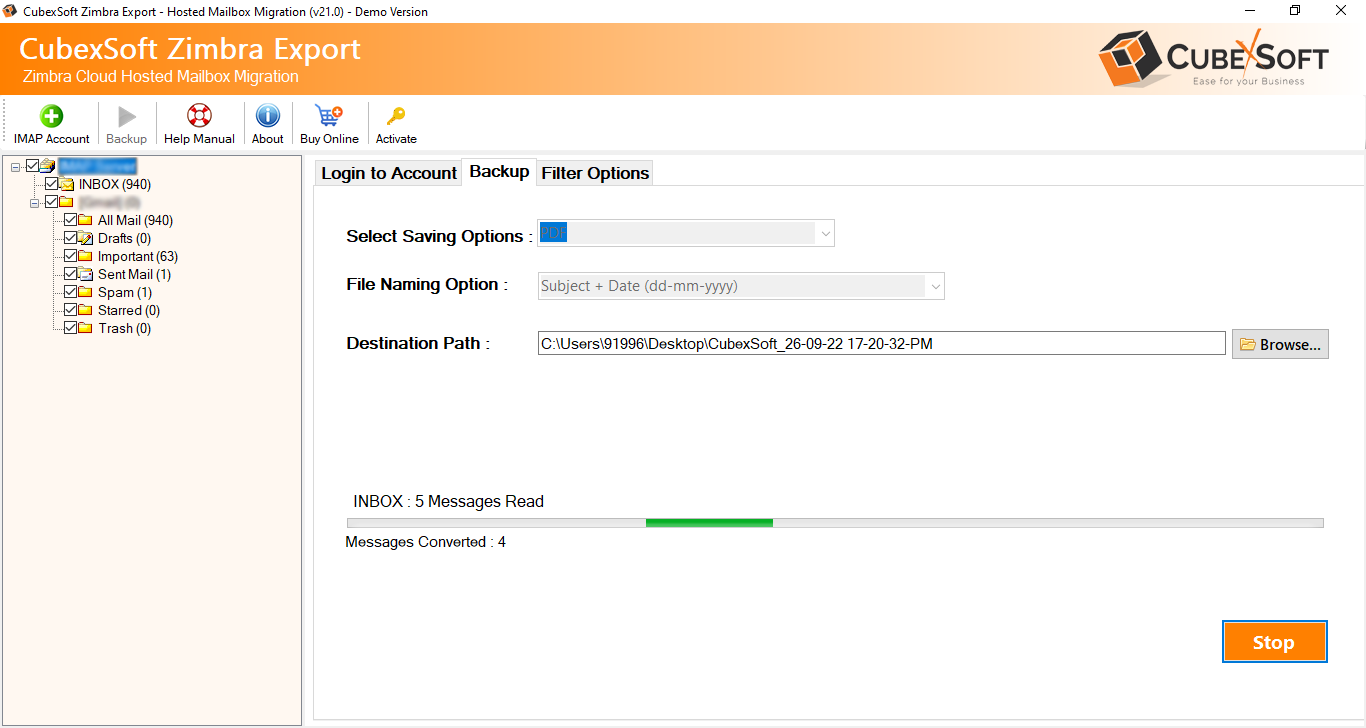This screenshot has height=728, width=1366.
Task: Uncheck the Gmail parent folder checkbox
Action: click(52, 202)
